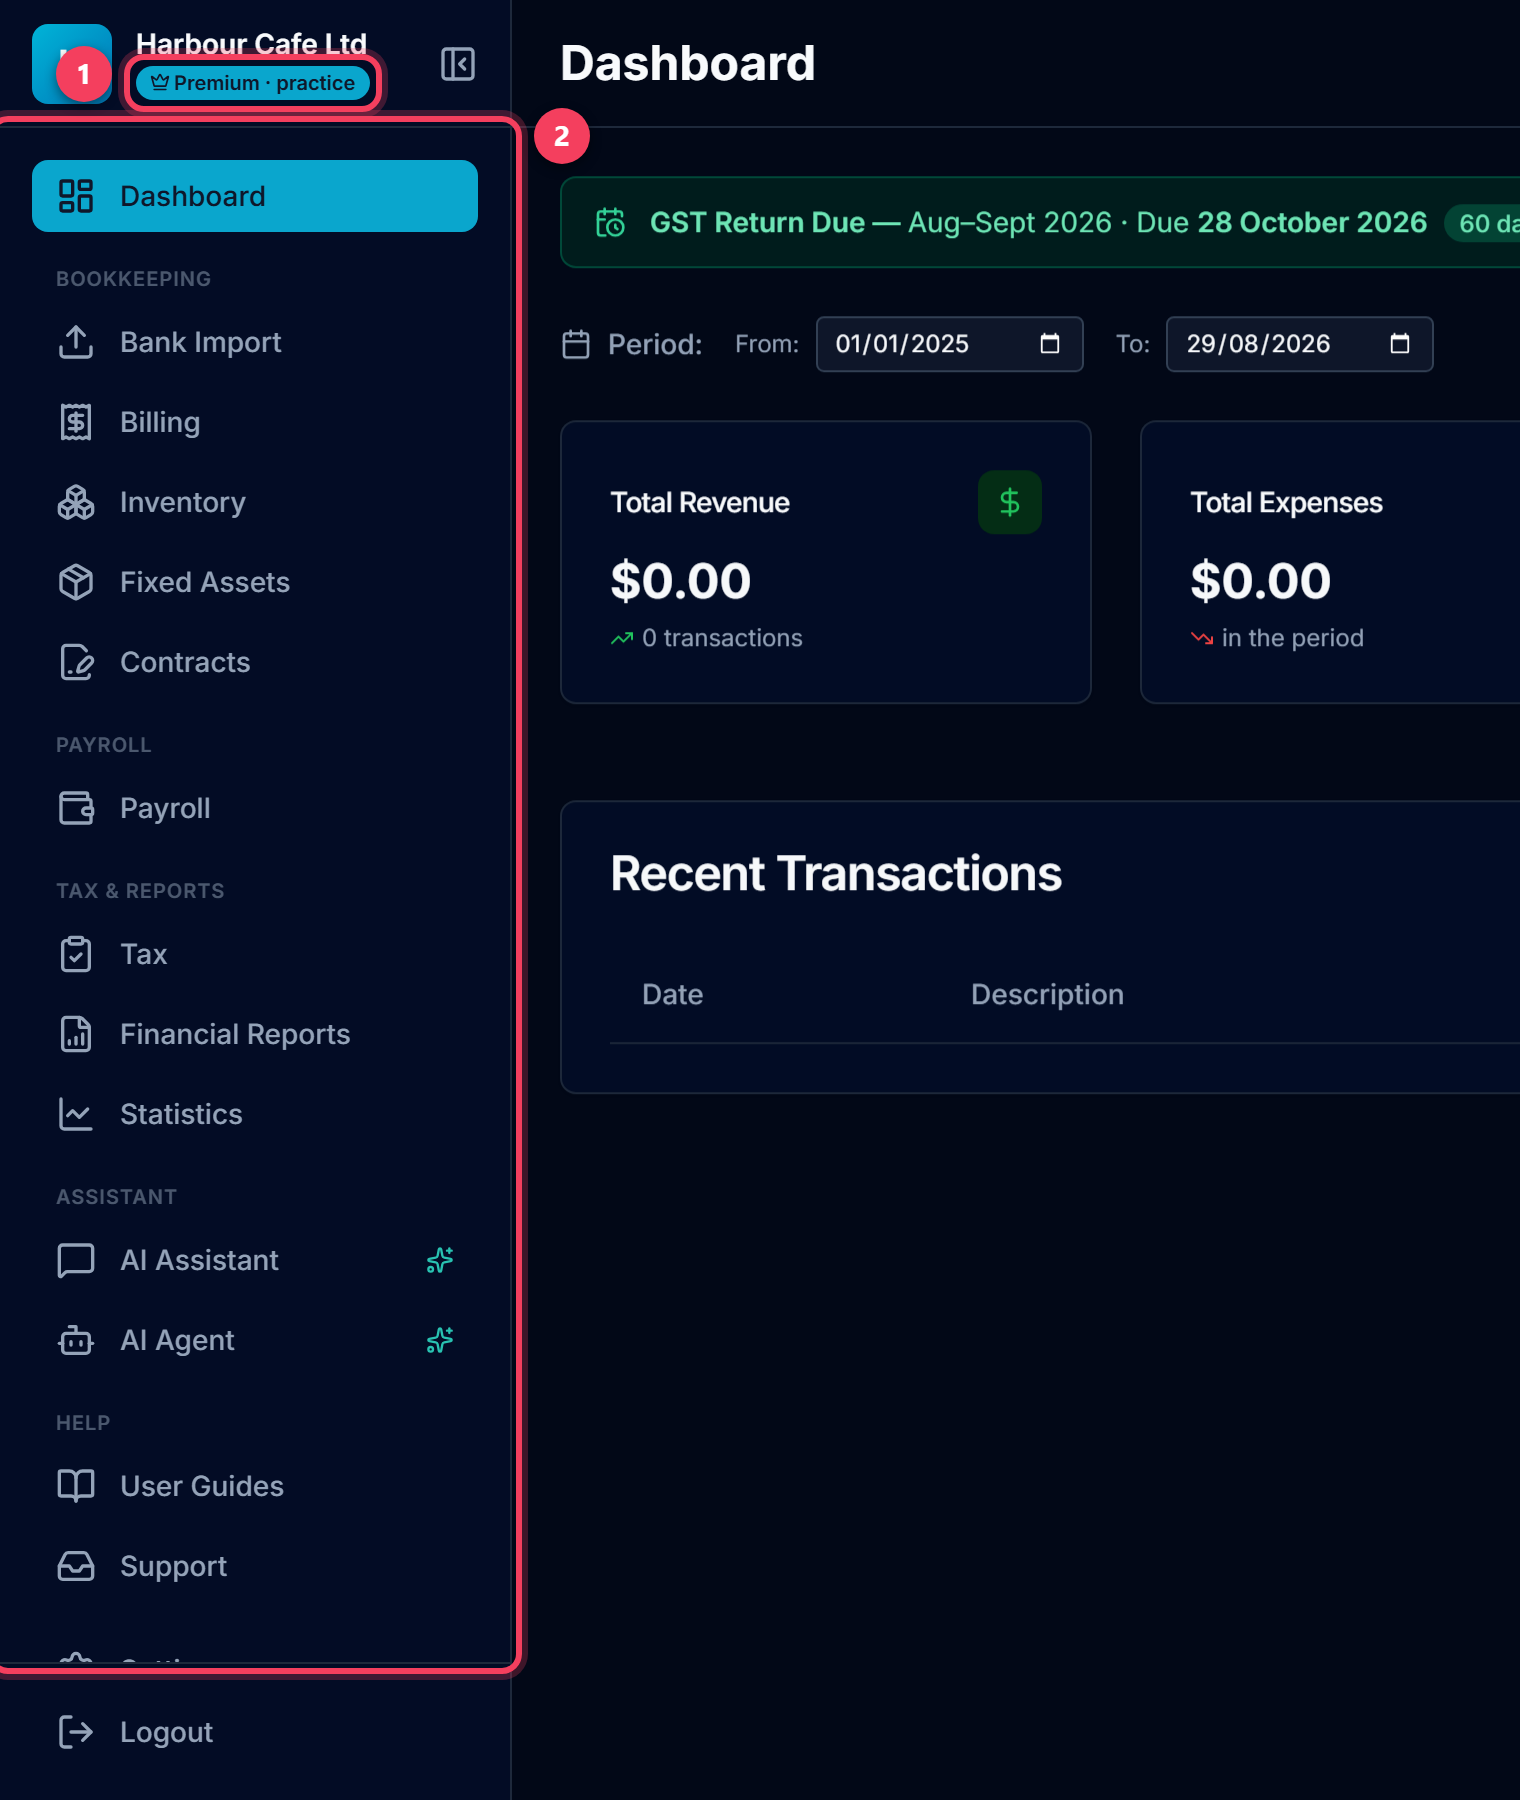The height and width of the screenshot is (1800, 1520).
Task: Open the Tax section
Action: [255, 954]
